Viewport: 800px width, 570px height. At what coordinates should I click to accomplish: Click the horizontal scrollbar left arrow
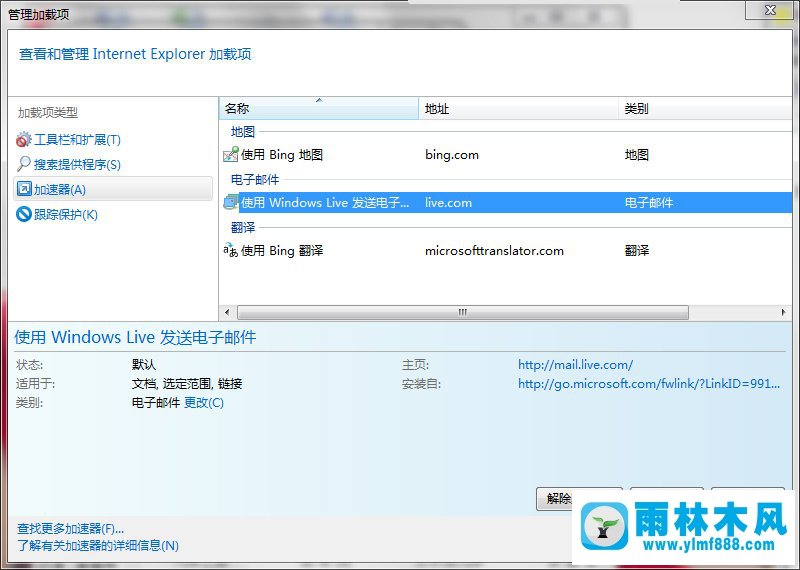tap(226, 312)
